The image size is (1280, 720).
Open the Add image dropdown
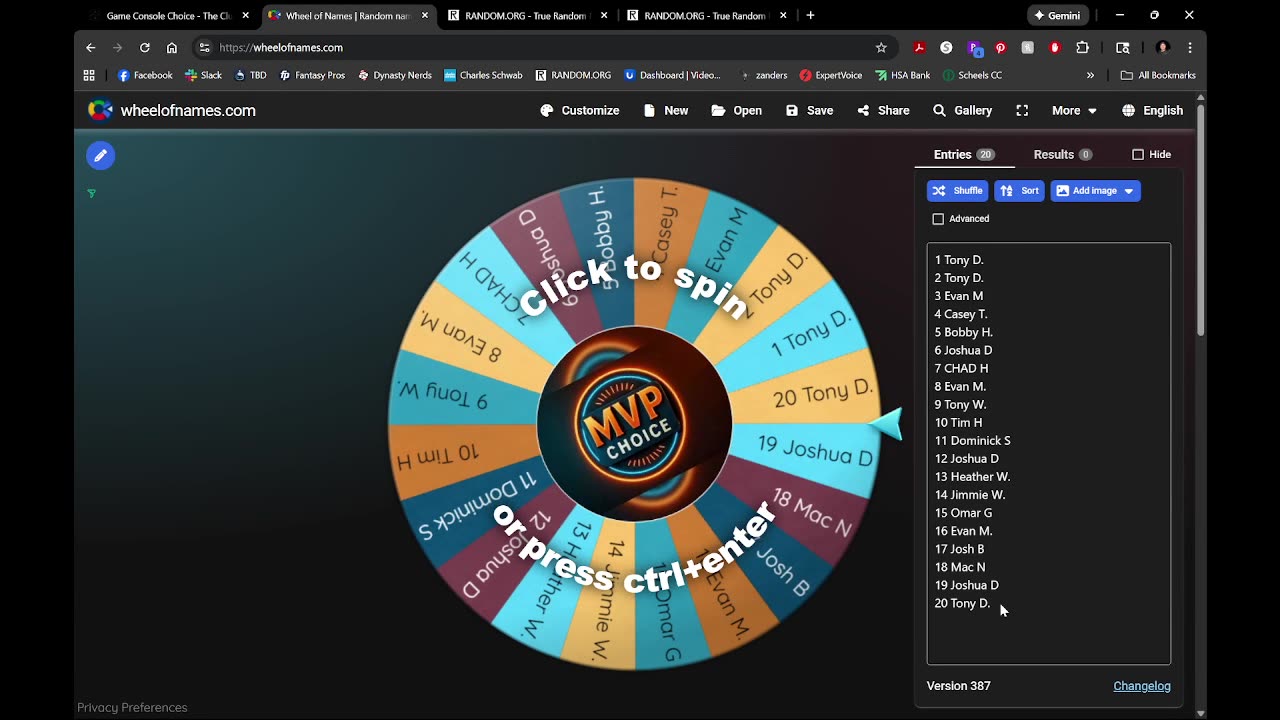pyautogui.click(x=1095, y=190)
